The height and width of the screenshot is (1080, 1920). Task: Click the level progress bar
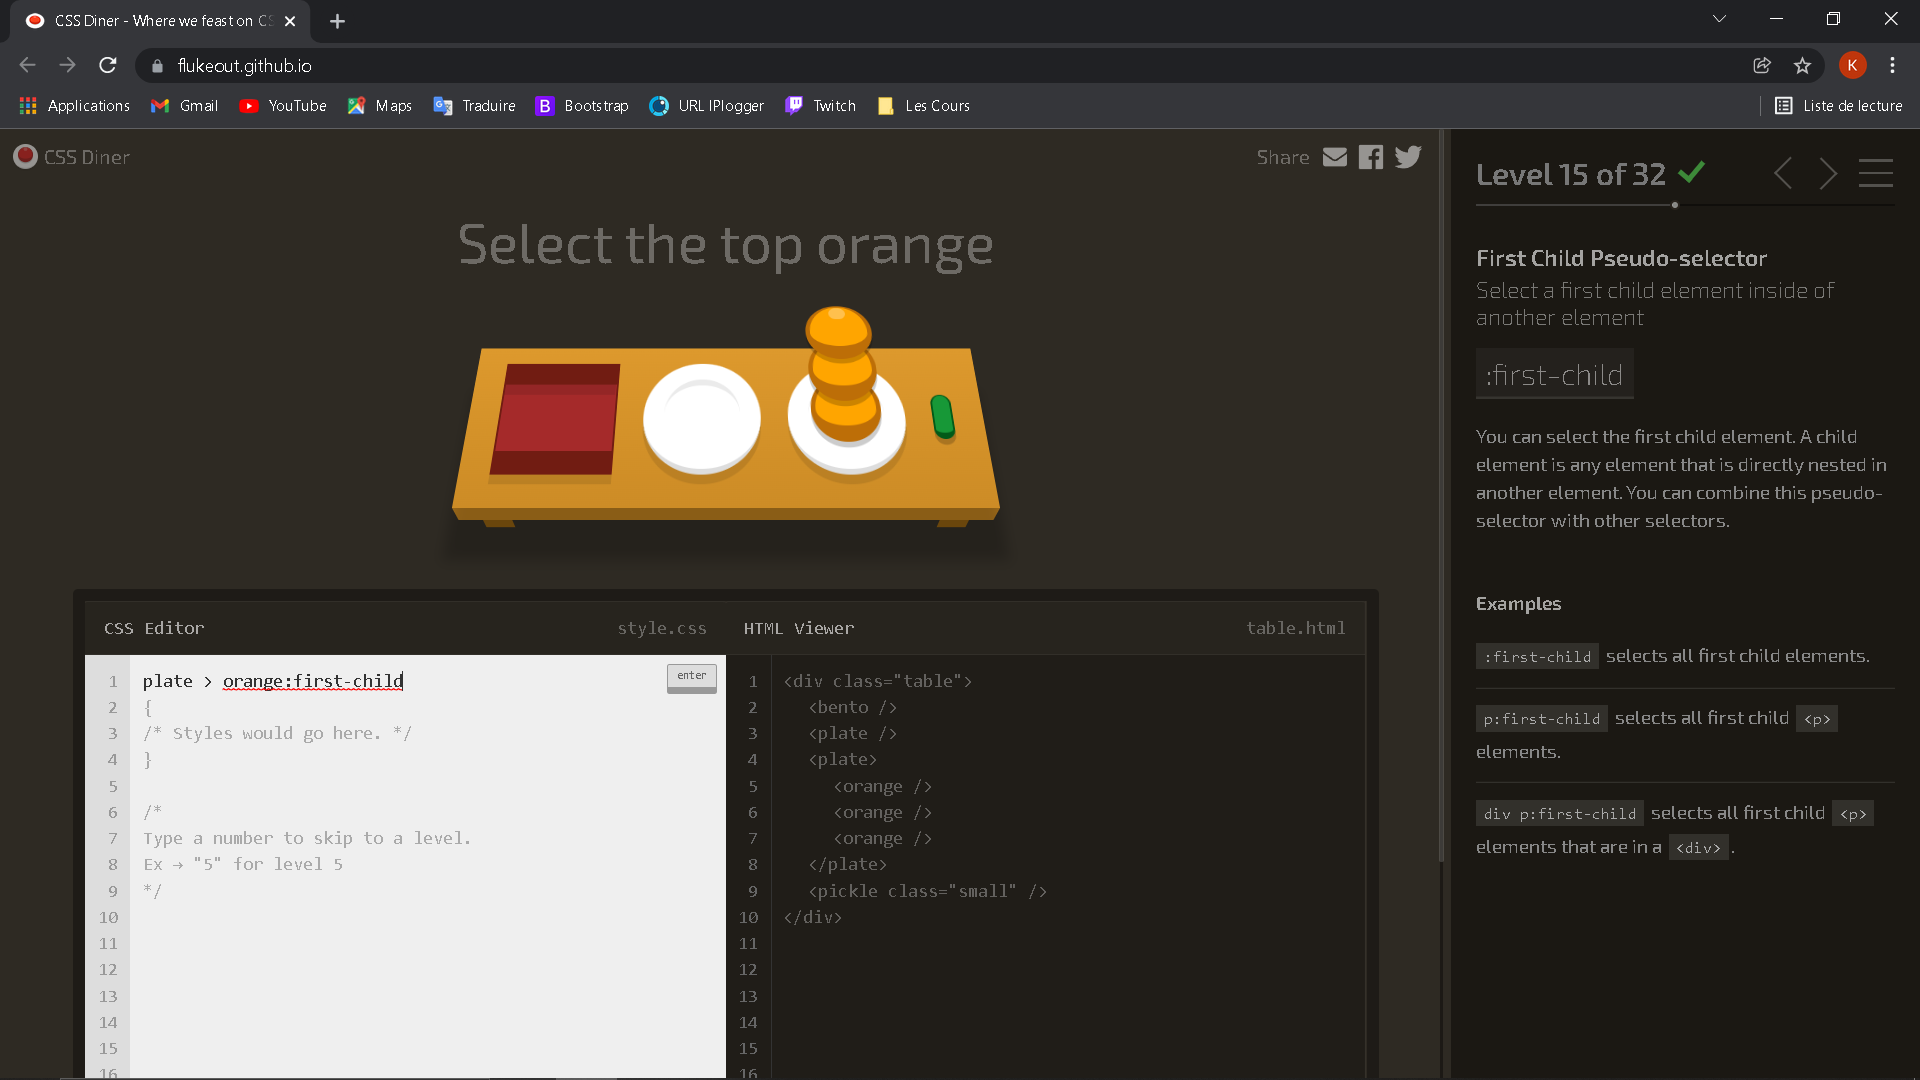pyautogui.click(x=1685, y=205)
